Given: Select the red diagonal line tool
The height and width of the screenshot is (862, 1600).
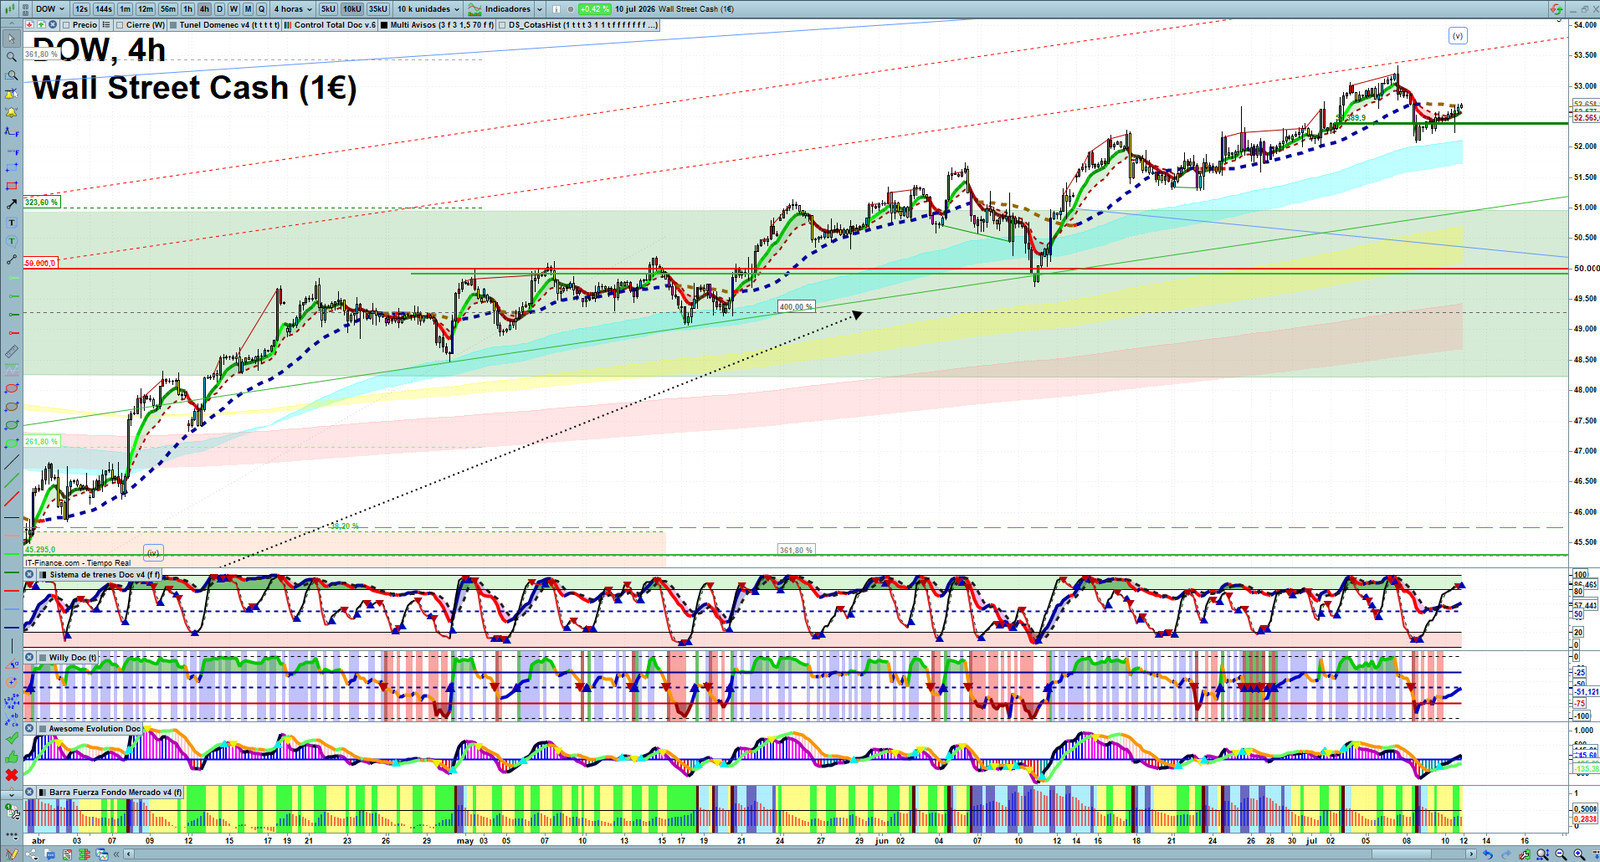Looking at the screenshot, I should click(x=12, y=498).
